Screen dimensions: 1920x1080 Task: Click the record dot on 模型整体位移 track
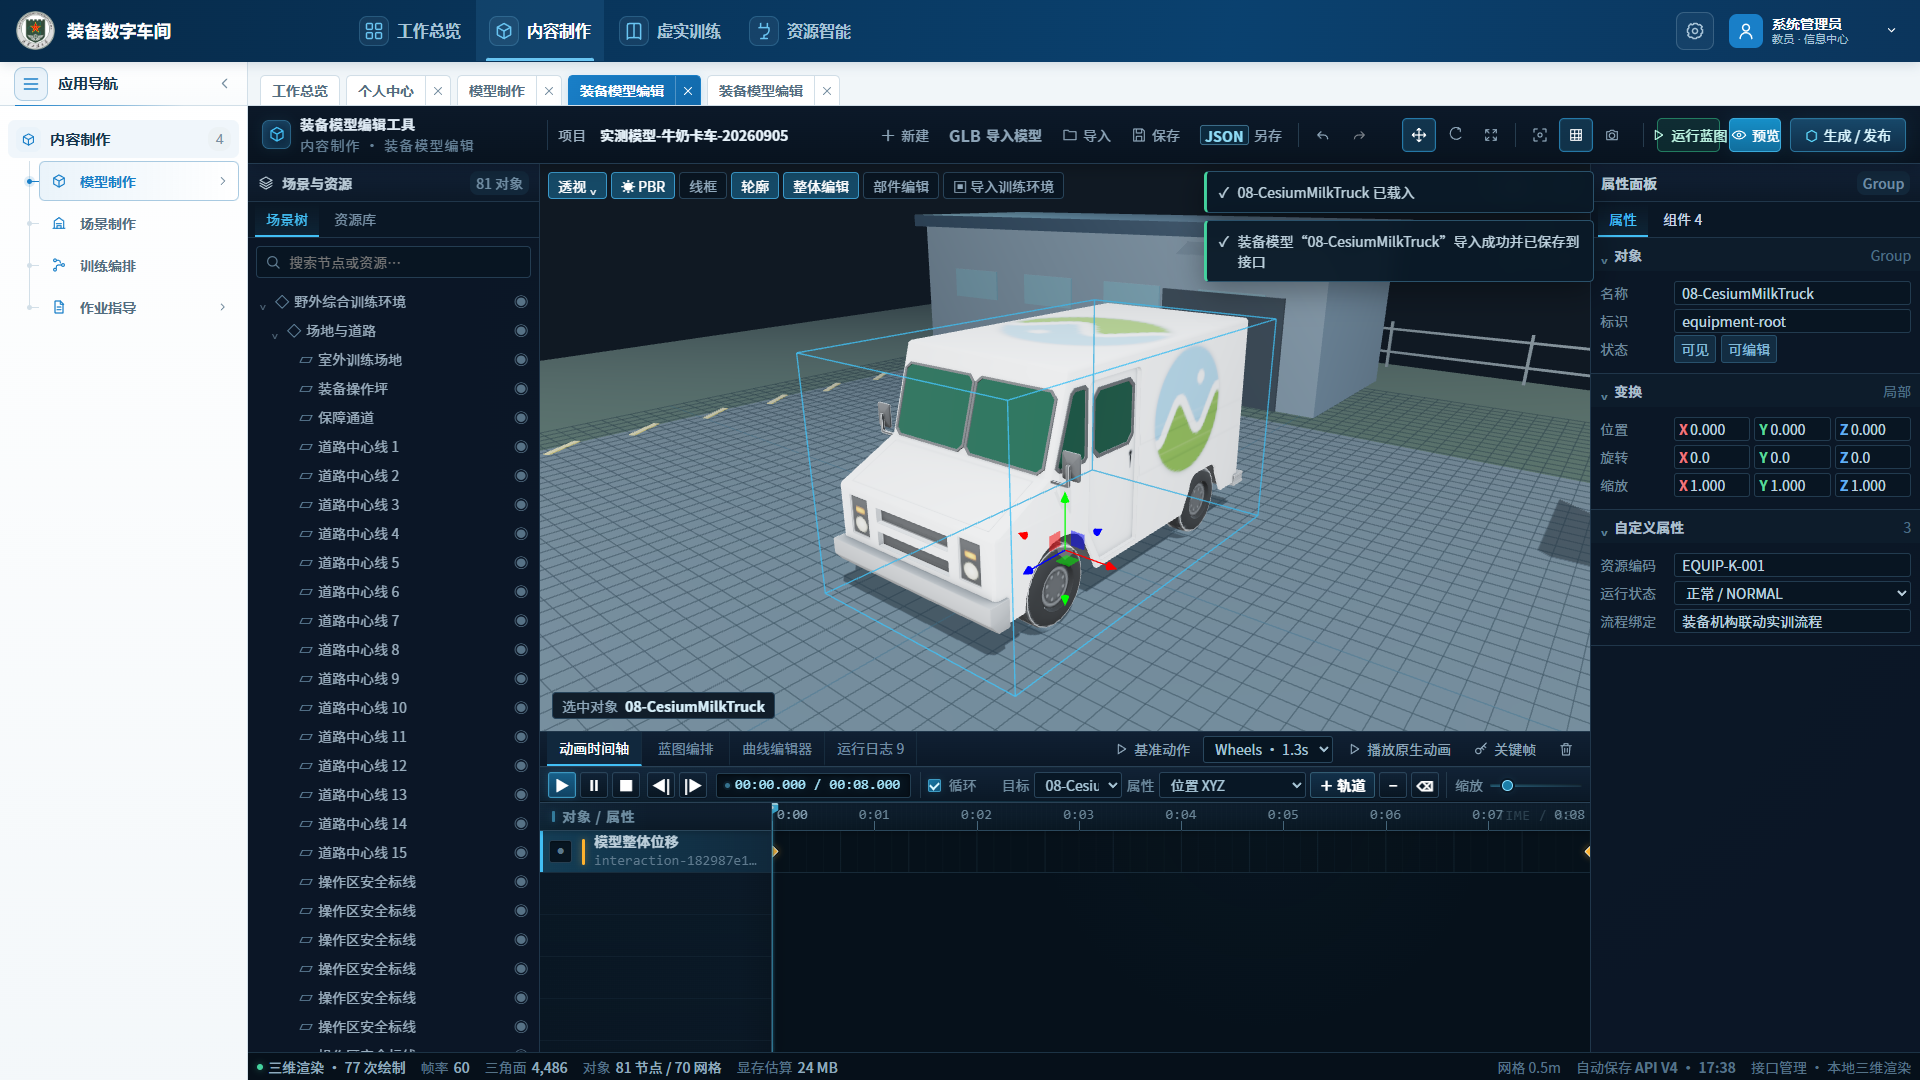(561, 851)
